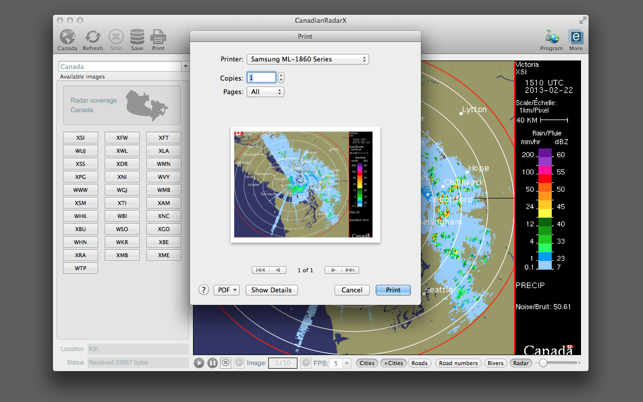The width and height of the screenshot is (643, 402).
Task: Click the Radar coverage Canada map thumbnail
Action: click(122, 105)
